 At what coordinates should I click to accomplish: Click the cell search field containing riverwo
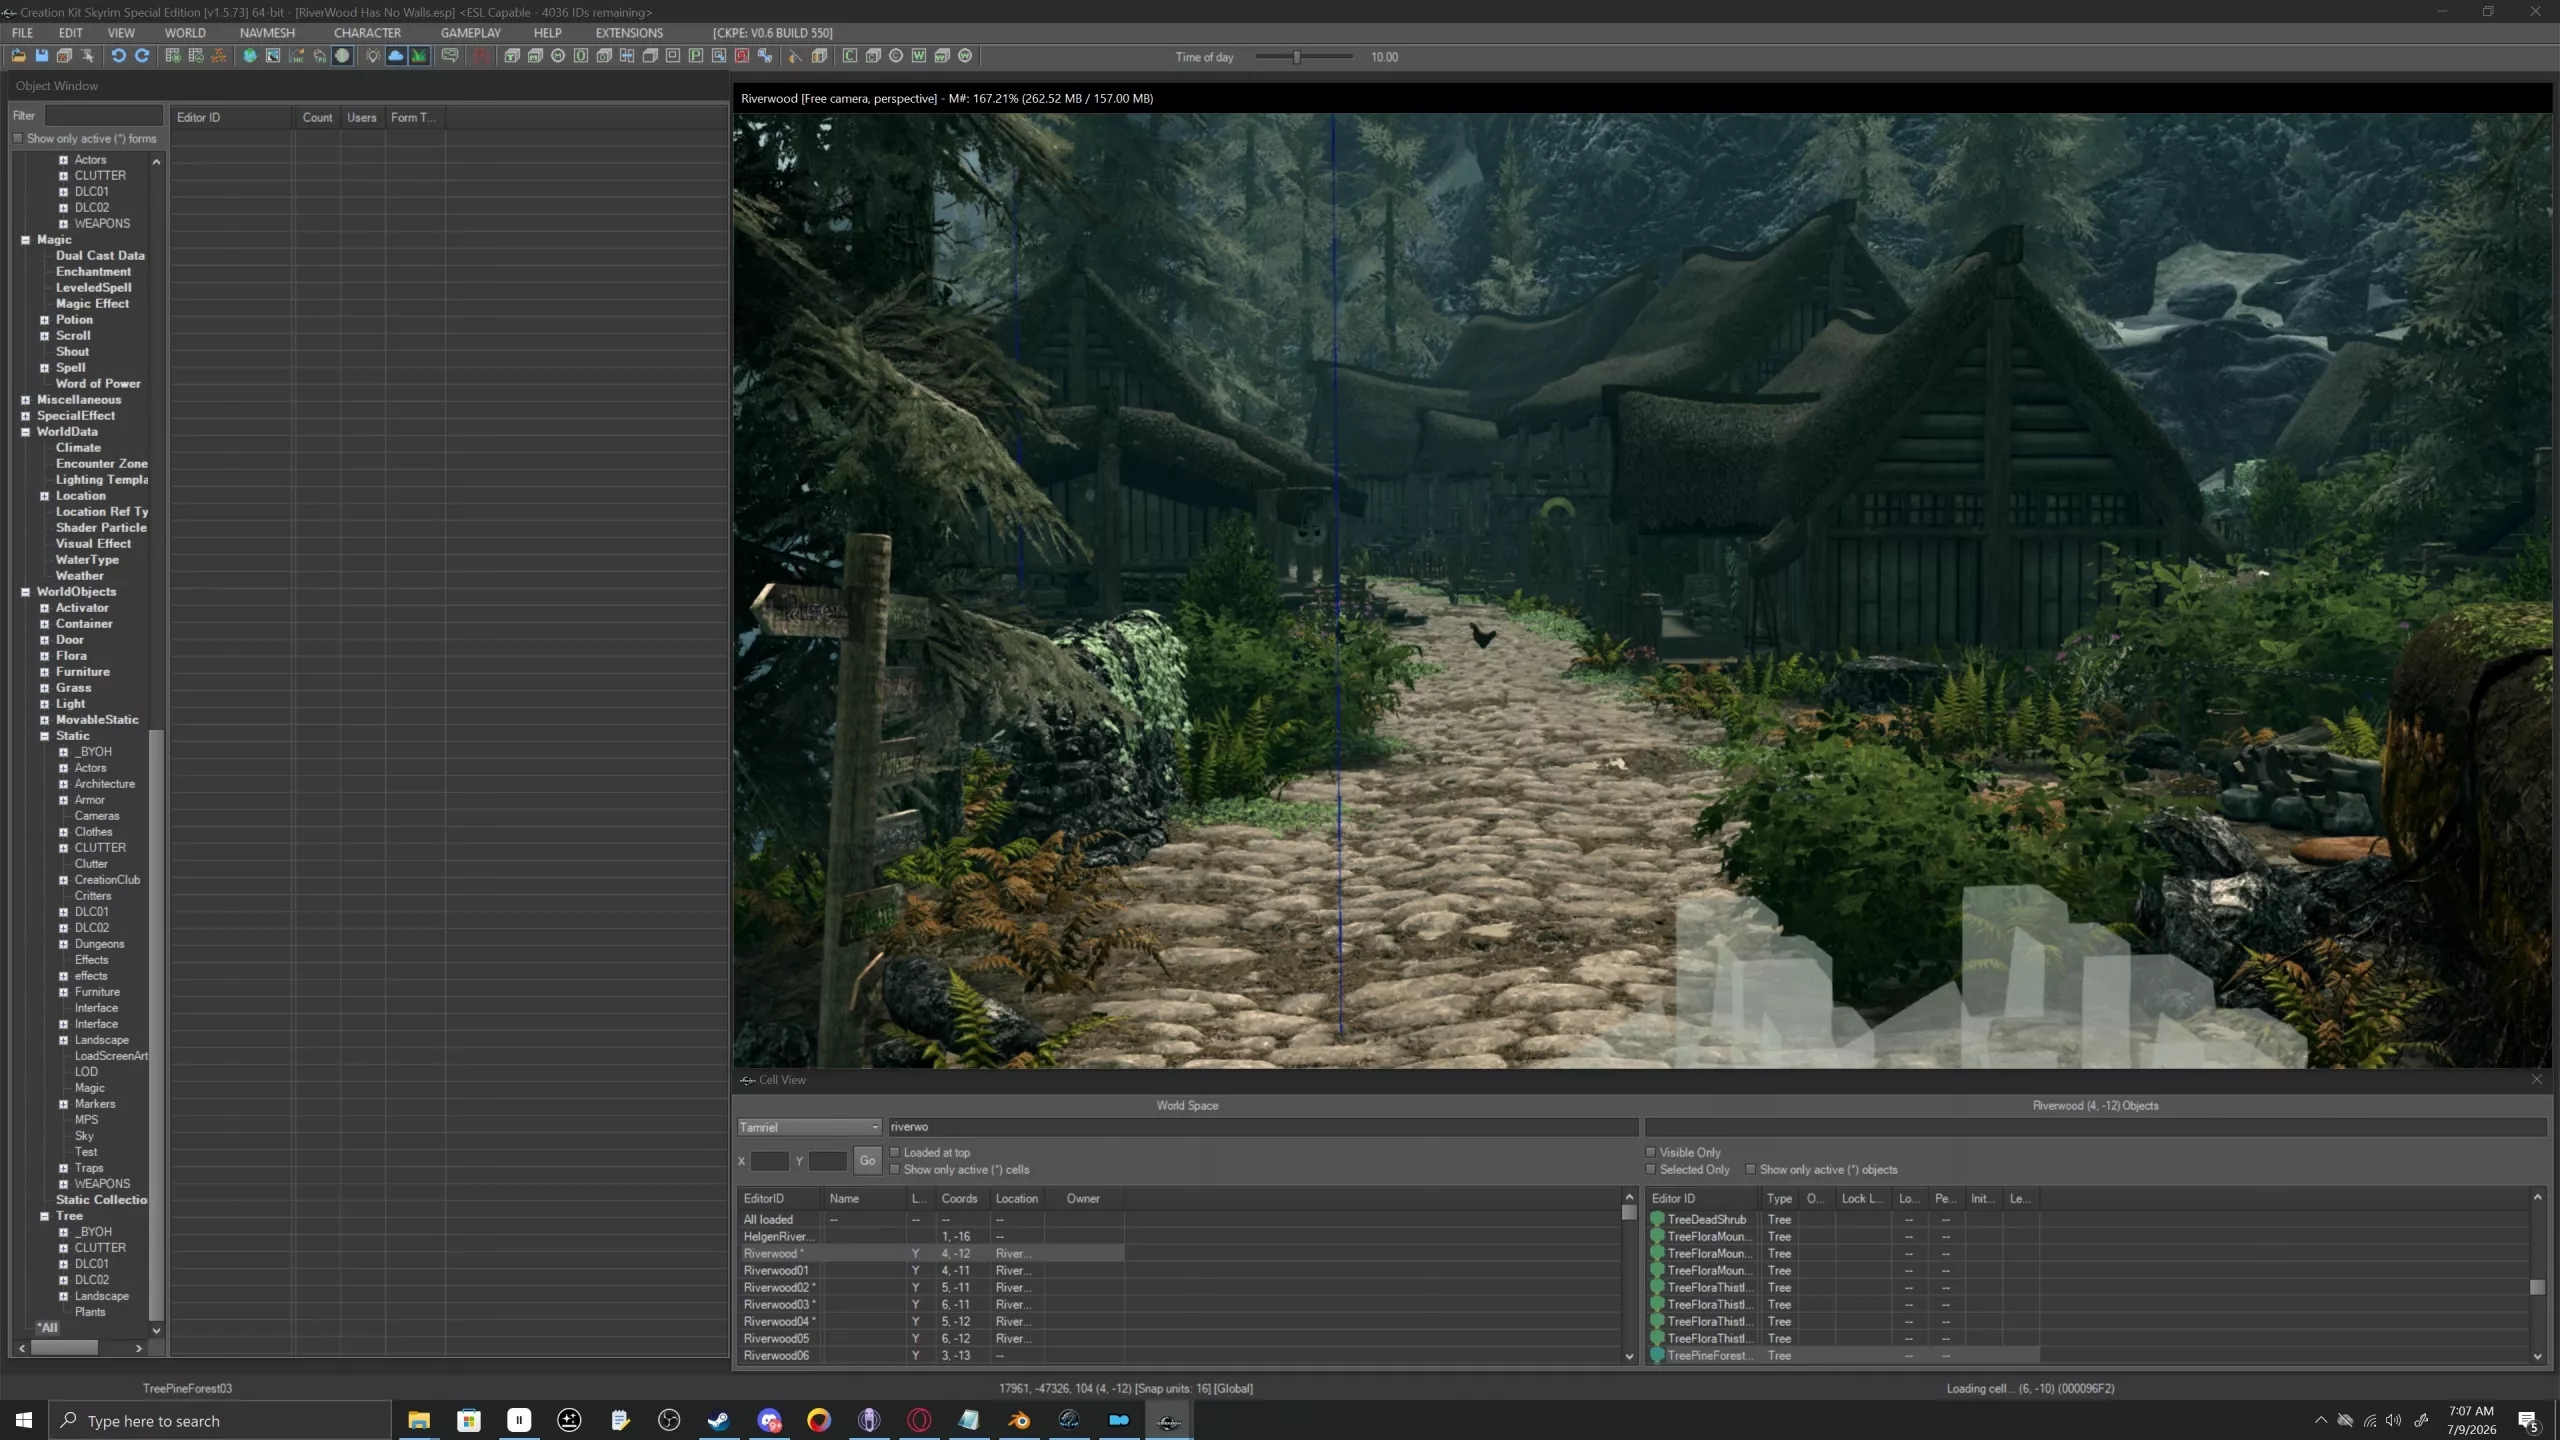pyautogui.click(x=1262, y=1127)
